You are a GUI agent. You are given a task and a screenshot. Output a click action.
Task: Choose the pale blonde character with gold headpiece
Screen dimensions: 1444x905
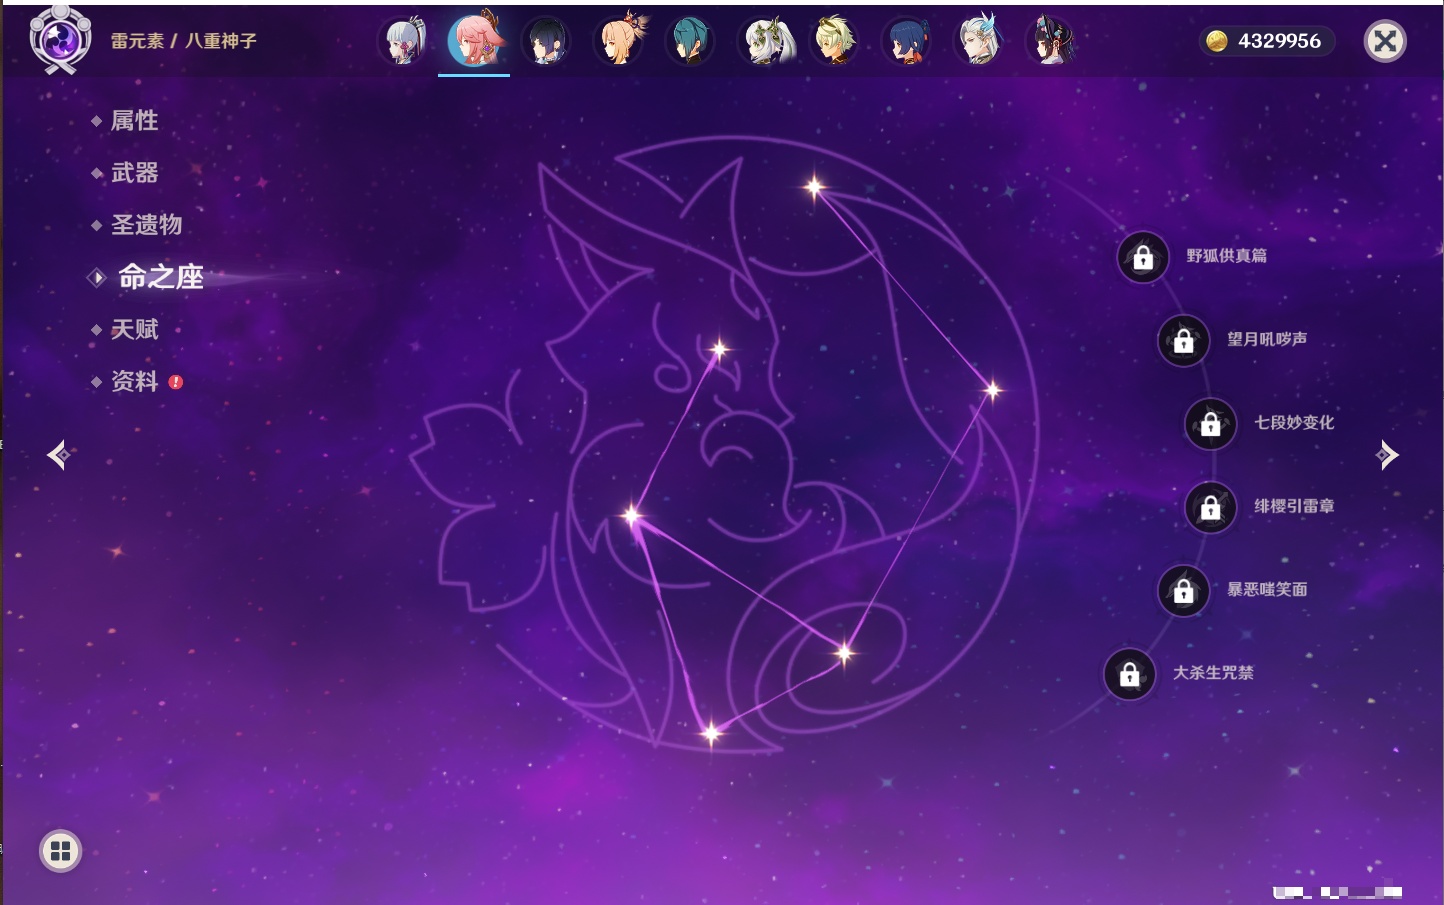[x=835, y=41]
